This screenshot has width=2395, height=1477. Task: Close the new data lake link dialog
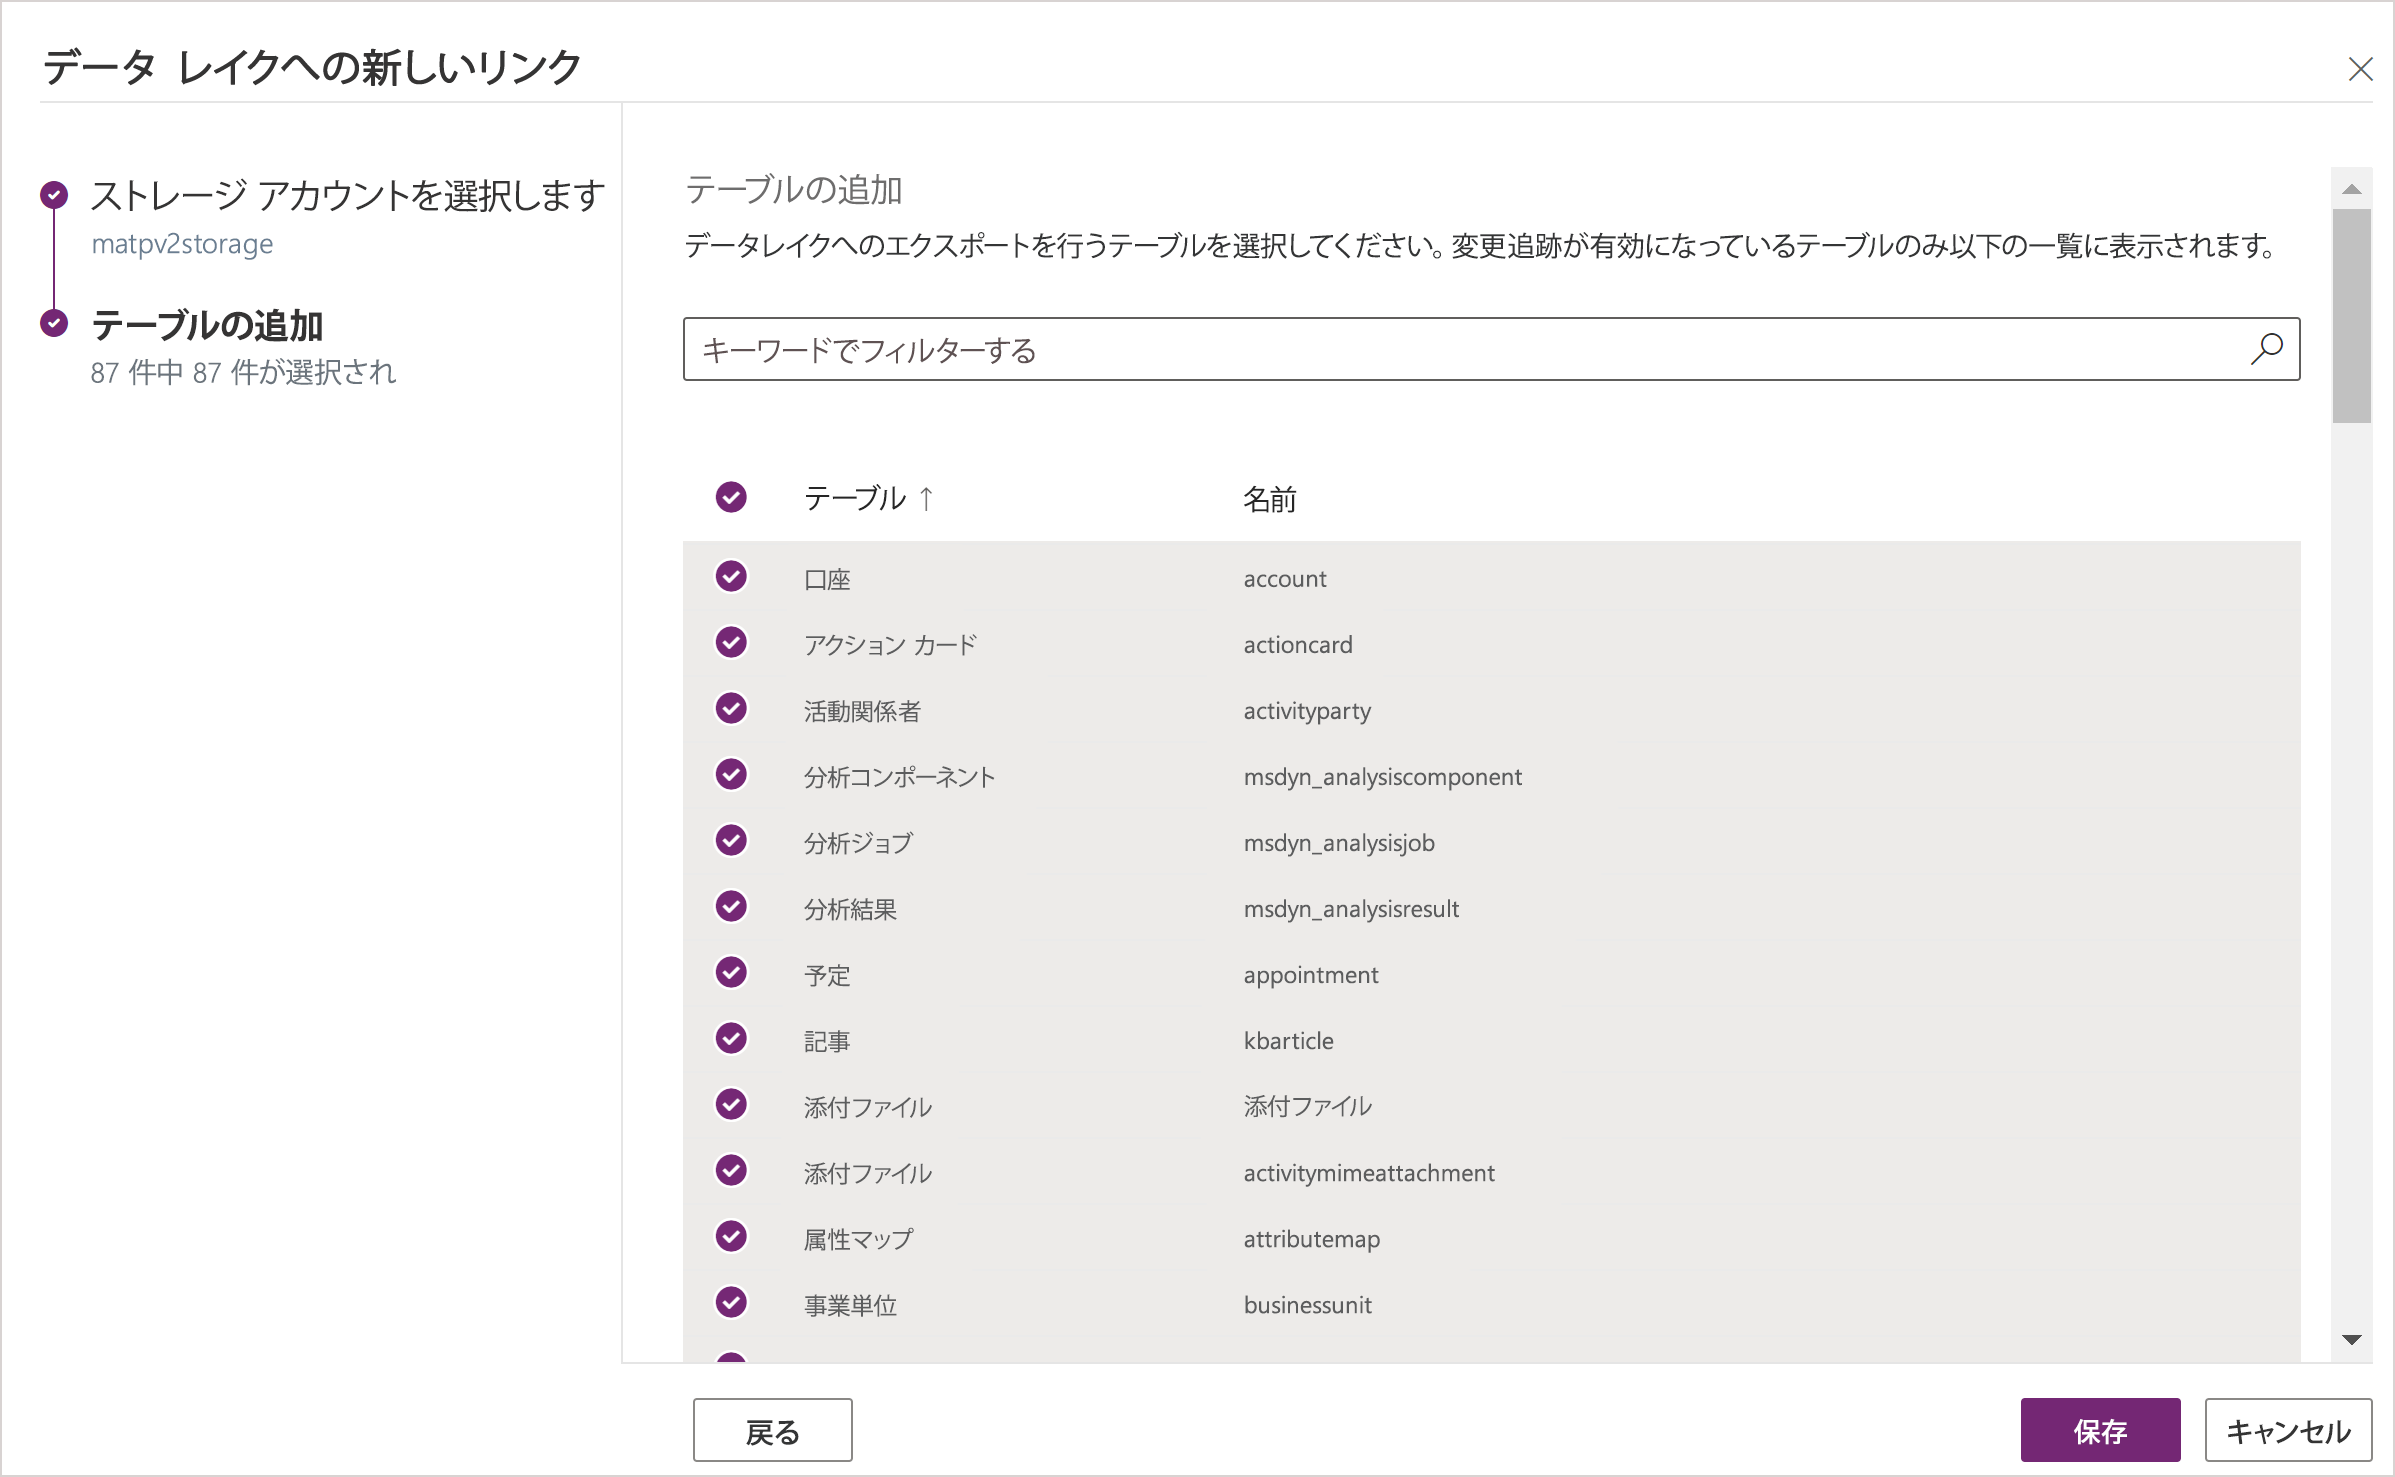pyautogui.click(x=2360, y=69)
